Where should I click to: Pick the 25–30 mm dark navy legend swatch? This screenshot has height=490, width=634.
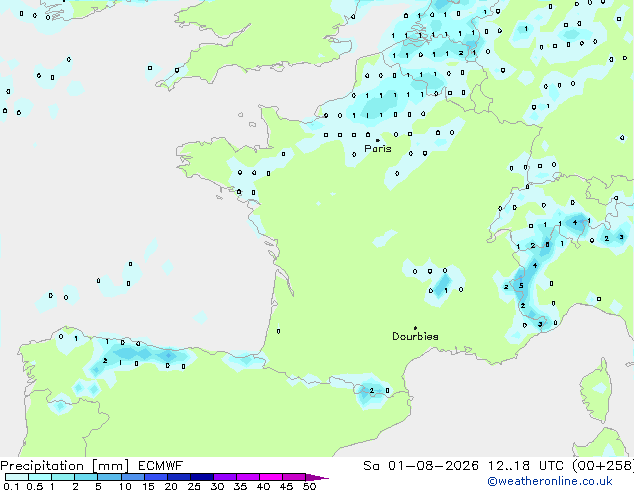click(202, 477)
